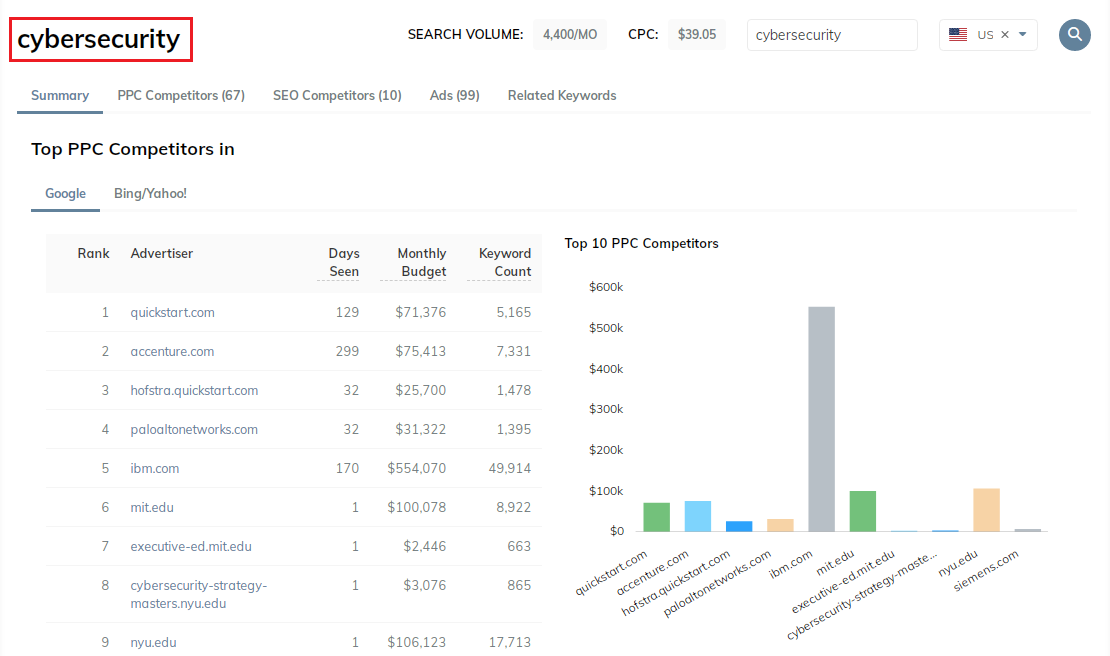This screenshot has width=1110, height=656.
Task: Click the green quickstart.com chart bar
Action: [x=656, y=517]
